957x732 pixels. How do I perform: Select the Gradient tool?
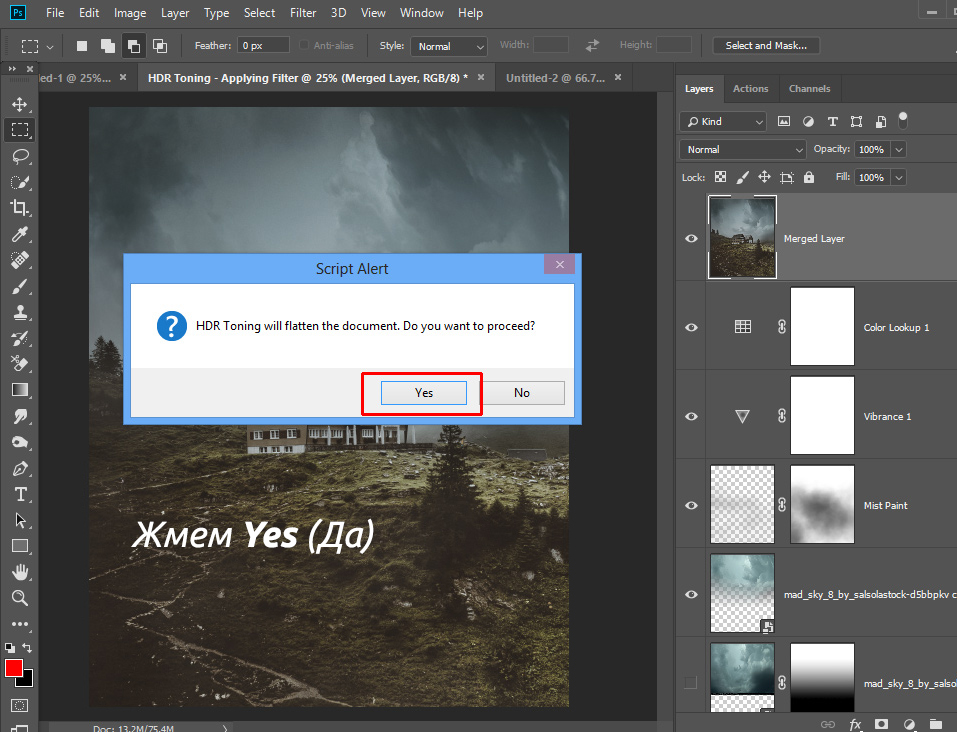(20, 390)
